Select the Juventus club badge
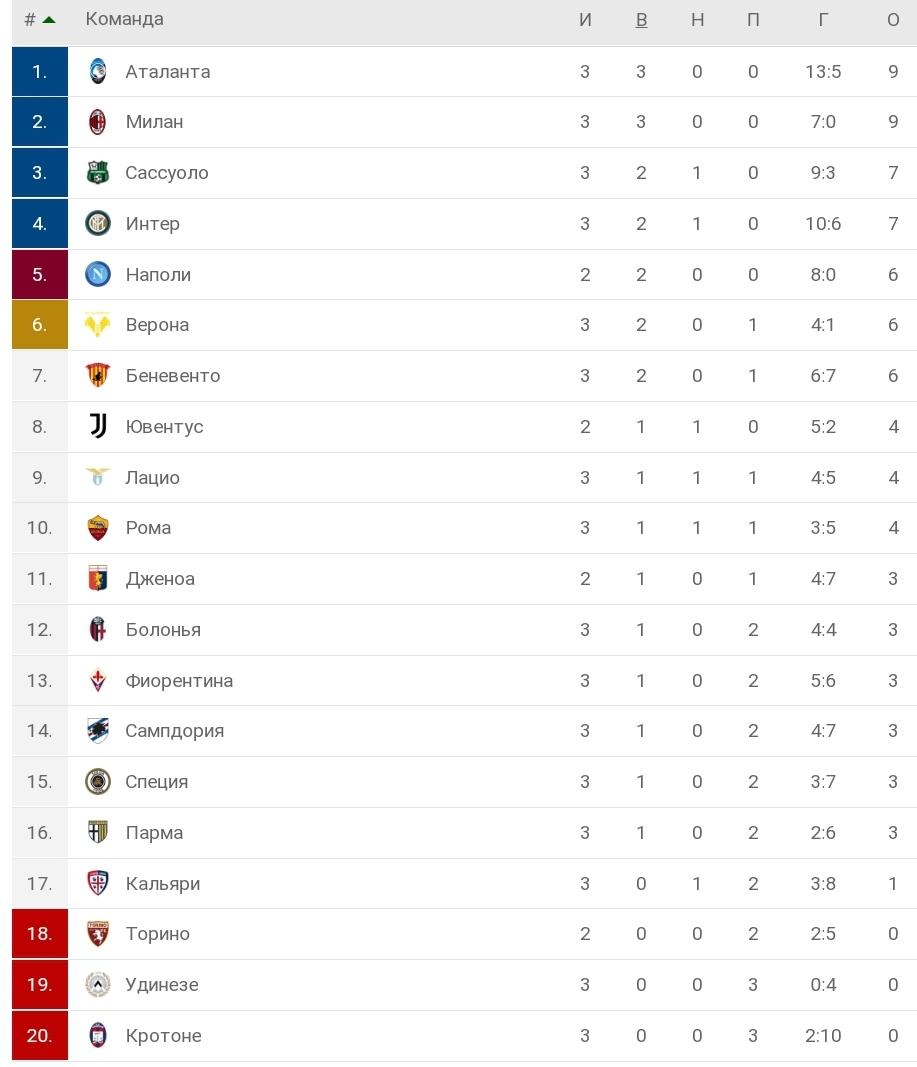The width and height of the screenshot is (917, 1067). (x=96, y=426)
